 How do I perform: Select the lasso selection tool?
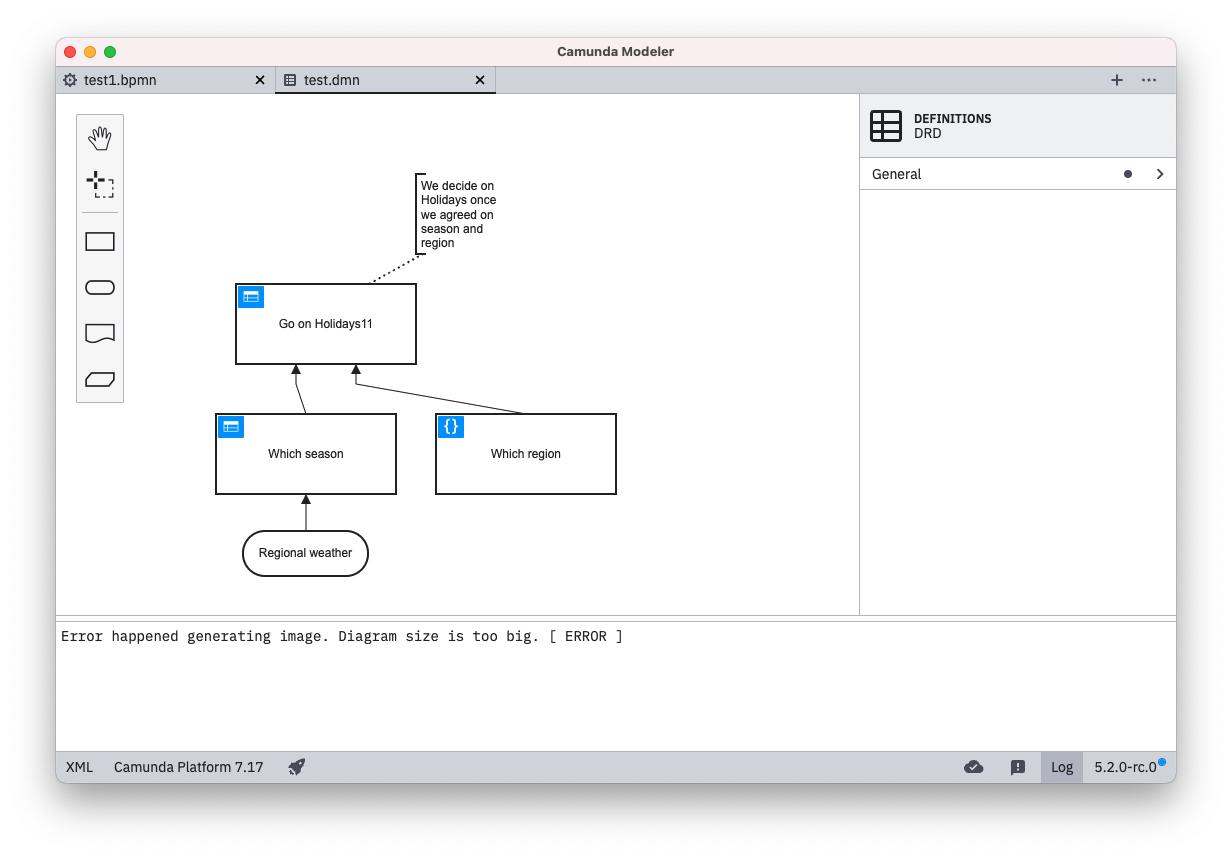click(x=100, y=184)
